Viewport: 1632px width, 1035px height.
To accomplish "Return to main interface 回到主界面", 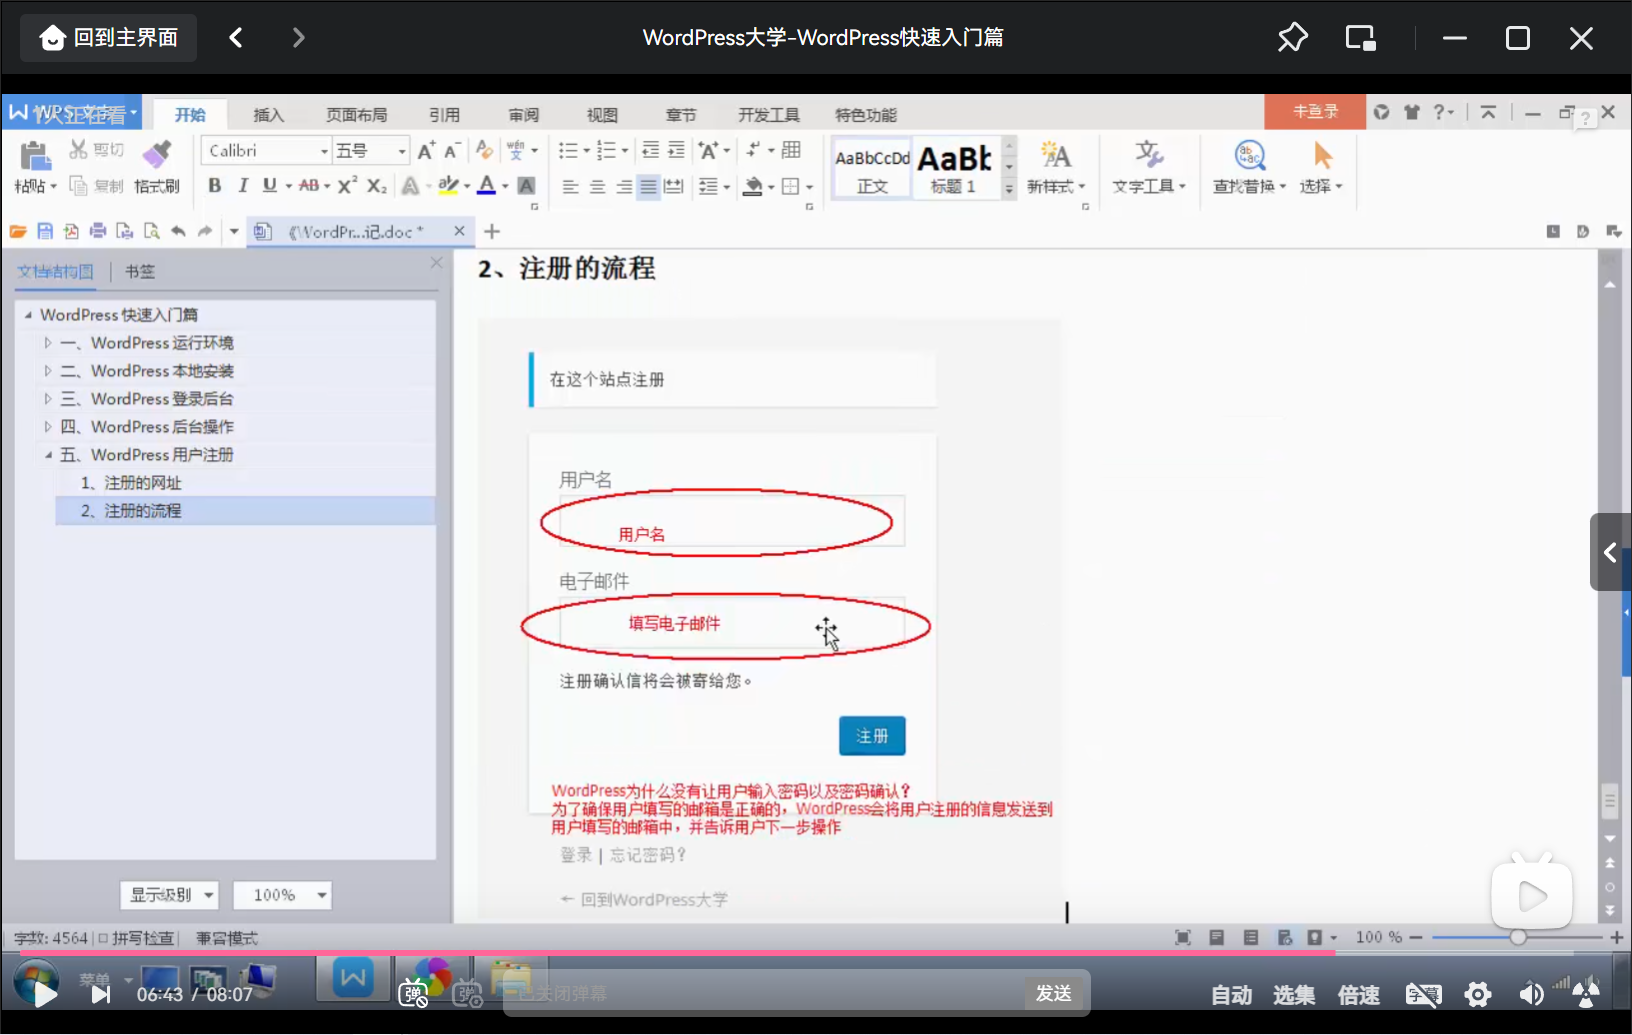I will (x=108, y=38).
